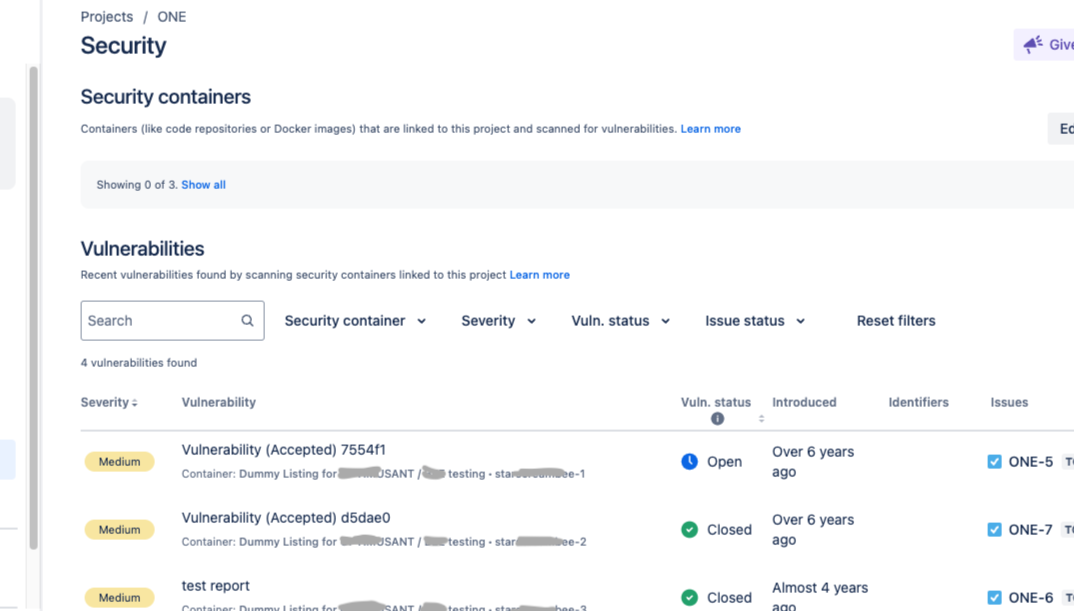Image resolution: width=1074 pixels, height=611 pixels.
Task: Expand the Severity filter dropdown
Action: pyautogui.click(x=498, y=321)
